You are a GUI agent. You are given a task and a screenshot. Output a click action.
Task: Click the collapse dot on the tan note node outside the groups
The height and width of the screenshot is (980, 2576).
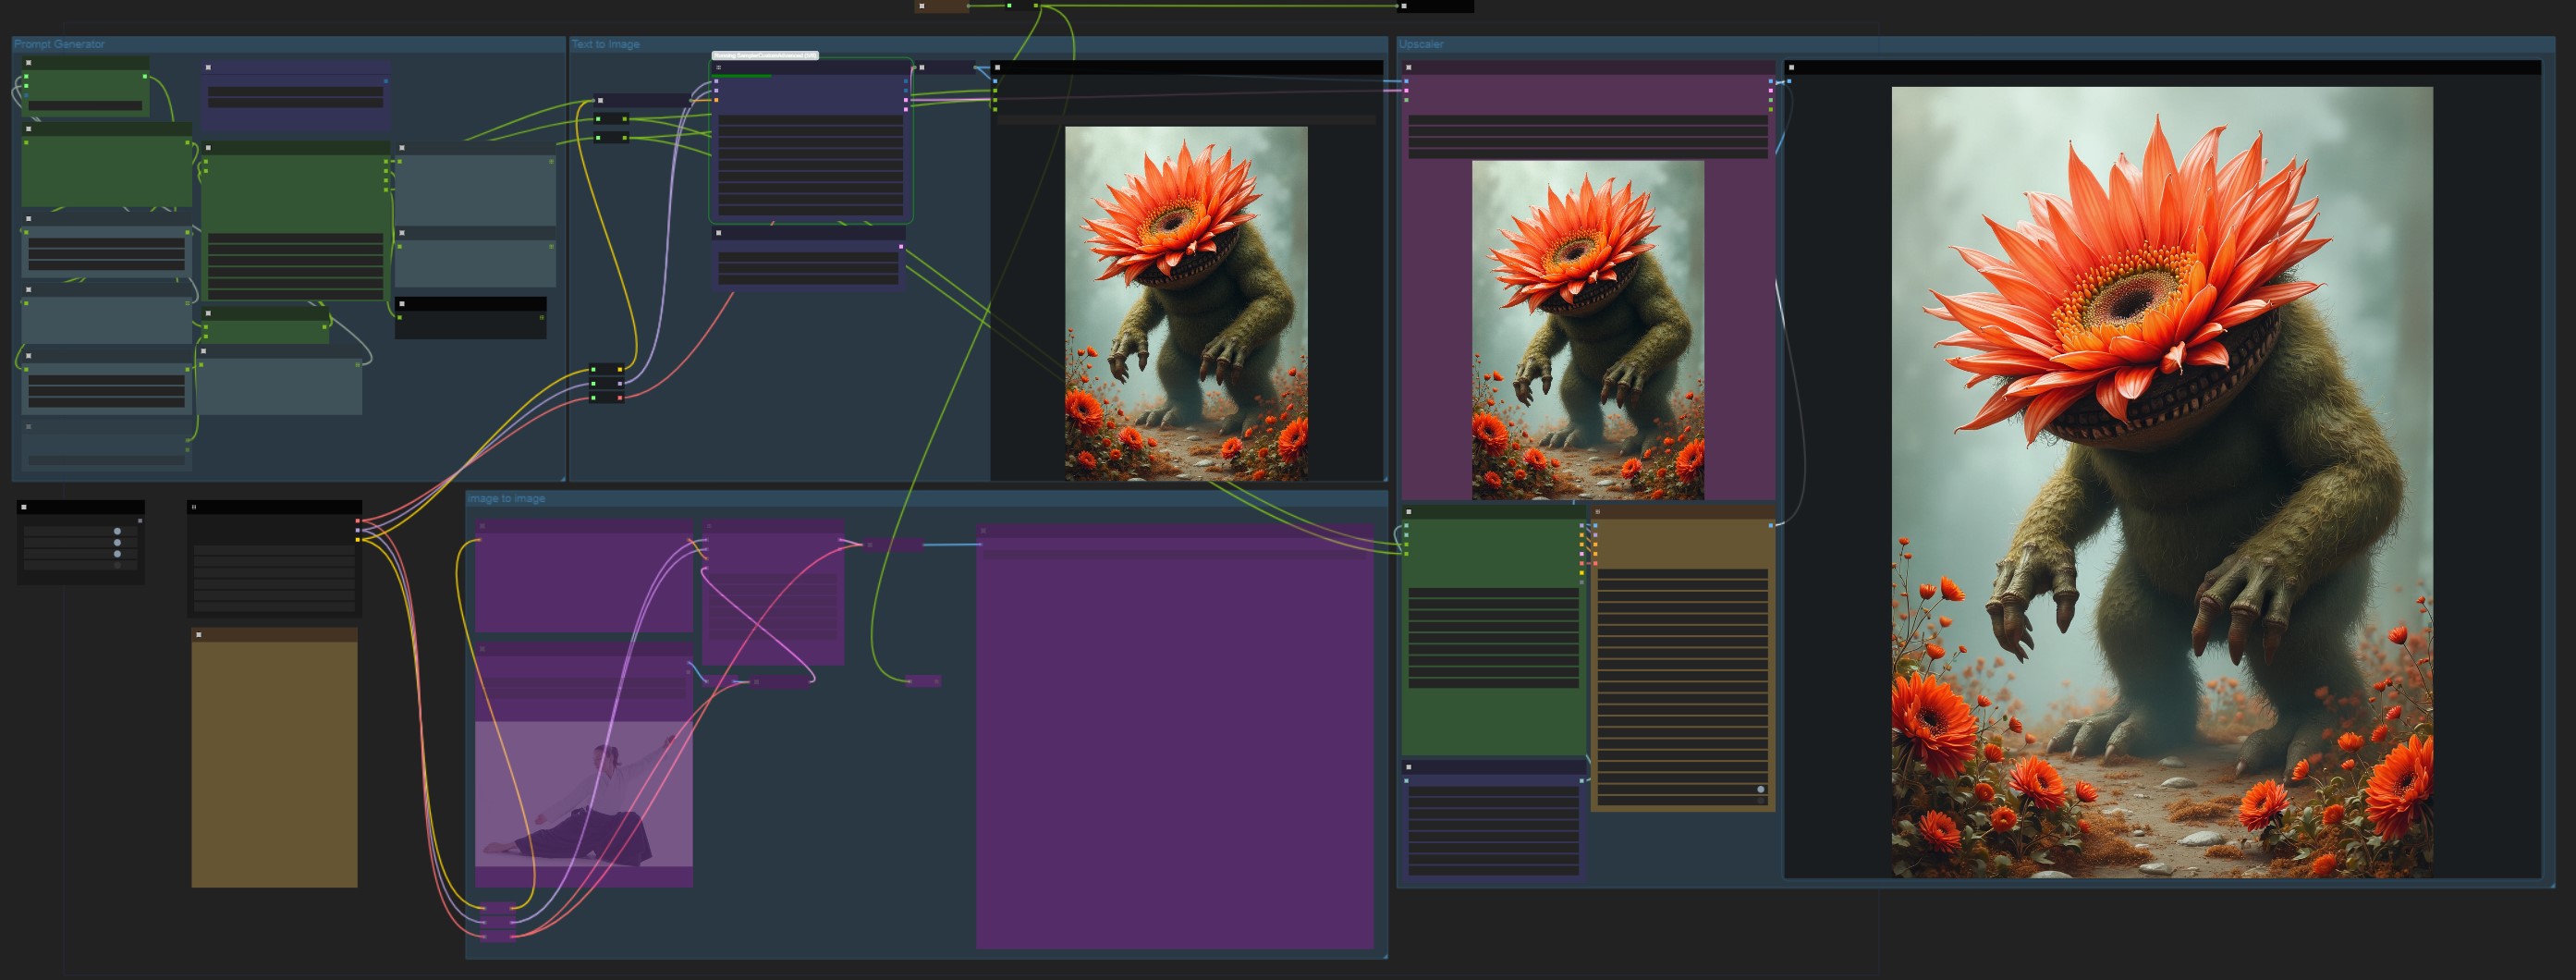199,635
